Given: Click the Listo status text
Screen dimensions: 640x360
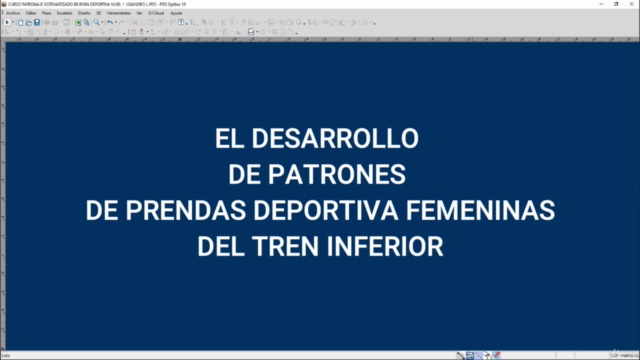Looking at the screenshot, I should [x=6, y=356].
